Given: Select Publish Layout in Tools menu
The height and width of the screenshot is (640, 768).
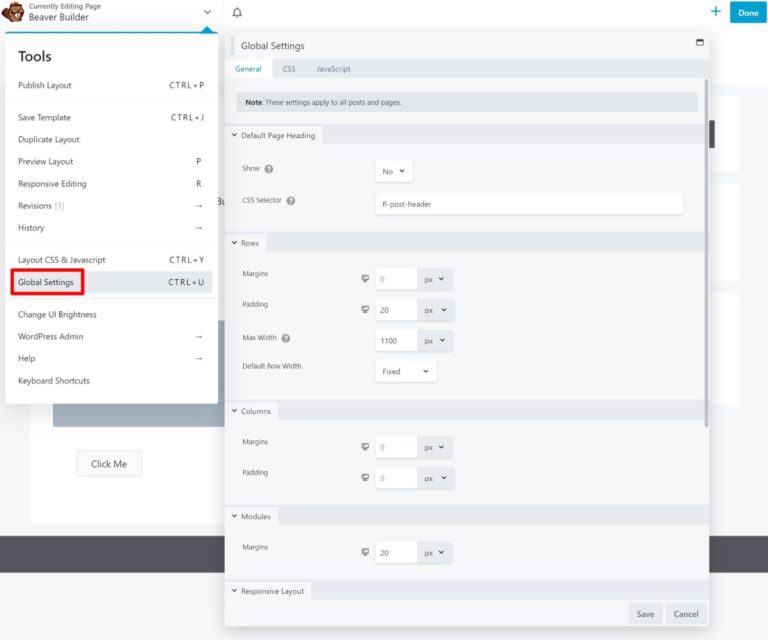Looking at the screenshot, I should tap(111, 85).
